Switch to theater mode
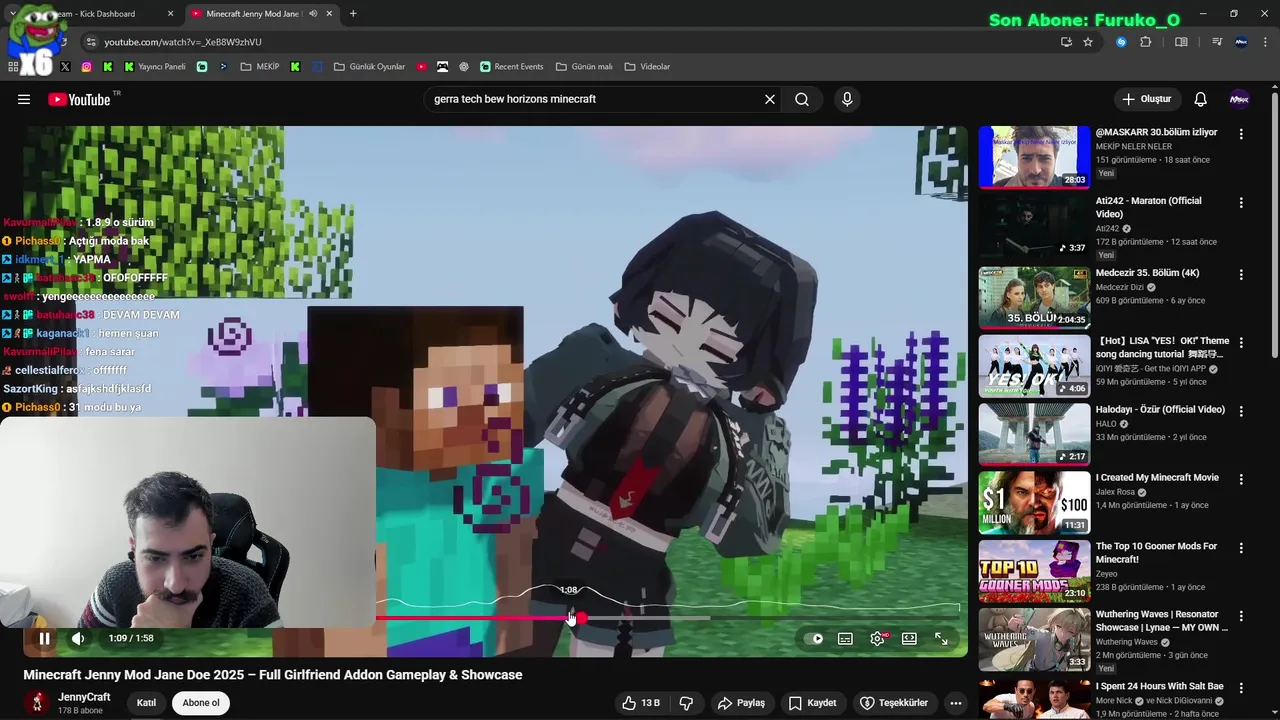Screen dimensions: 1280x720 (909, 638)
